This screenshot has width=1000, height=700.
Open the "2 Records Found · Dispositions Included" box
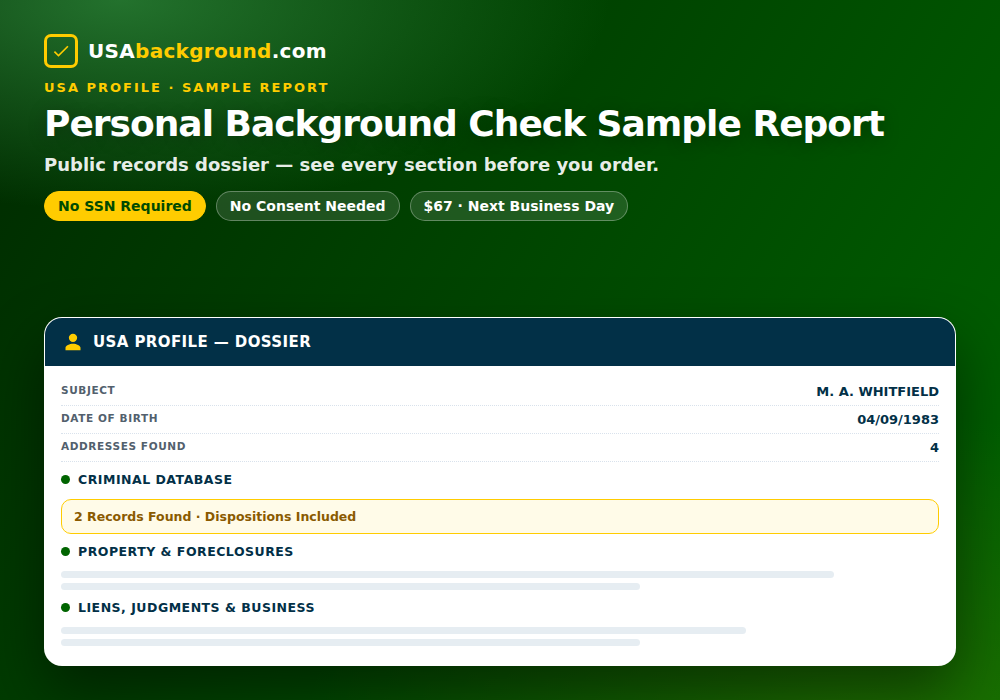pyautogui.click(x=500, y=516)
